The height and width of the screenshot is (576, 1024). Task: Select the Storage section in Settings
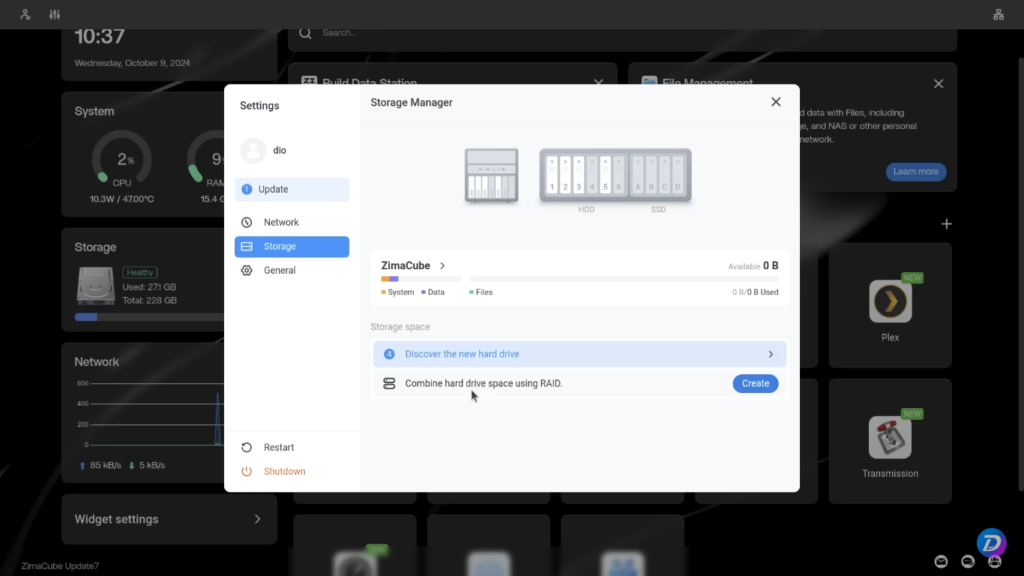292,247
